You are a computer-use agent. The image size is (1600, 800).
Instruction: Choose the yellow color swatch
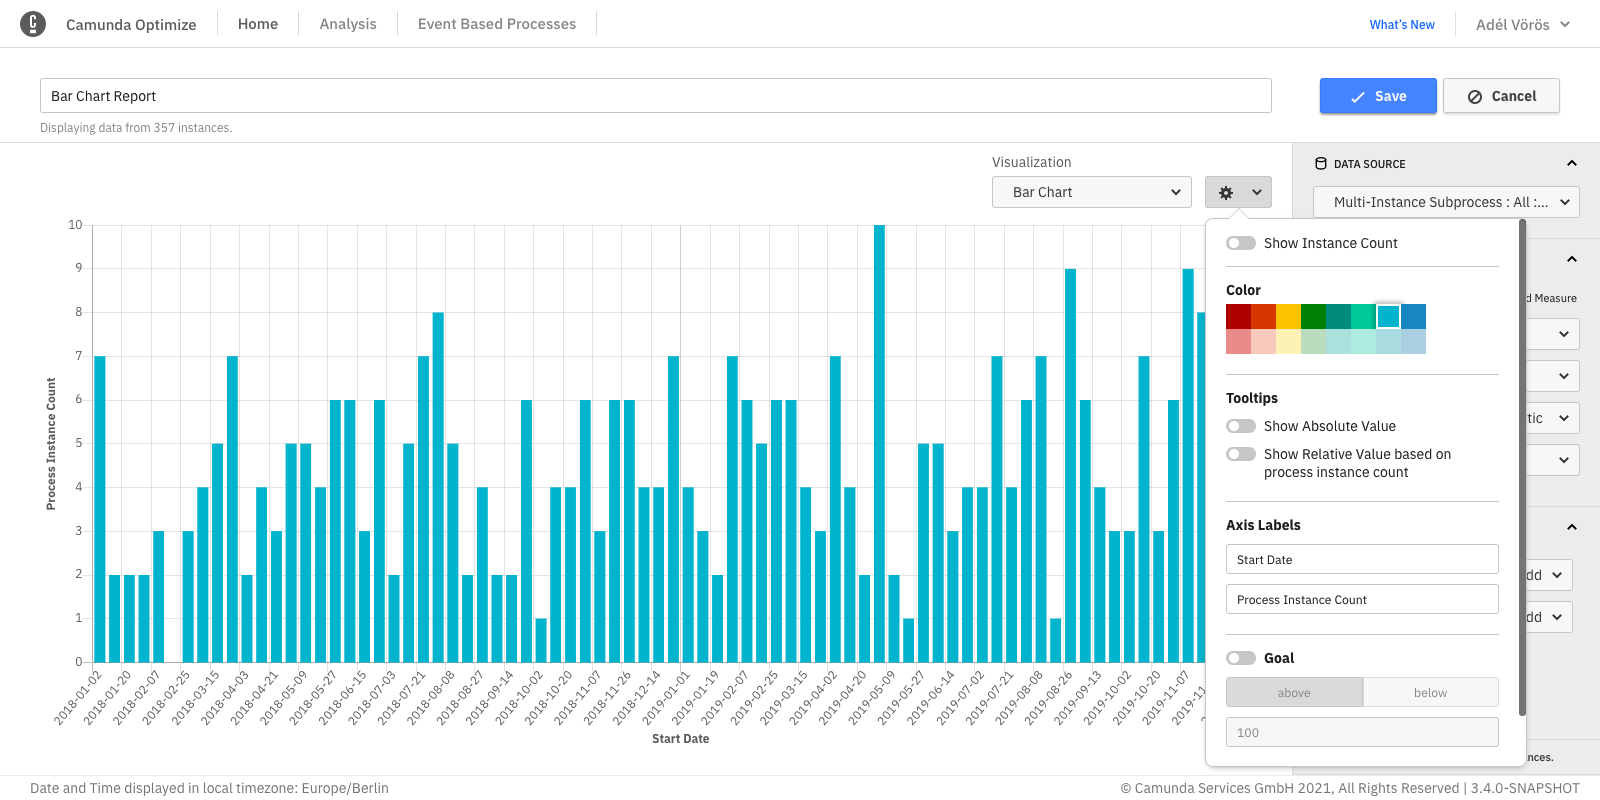point(1288,317)
